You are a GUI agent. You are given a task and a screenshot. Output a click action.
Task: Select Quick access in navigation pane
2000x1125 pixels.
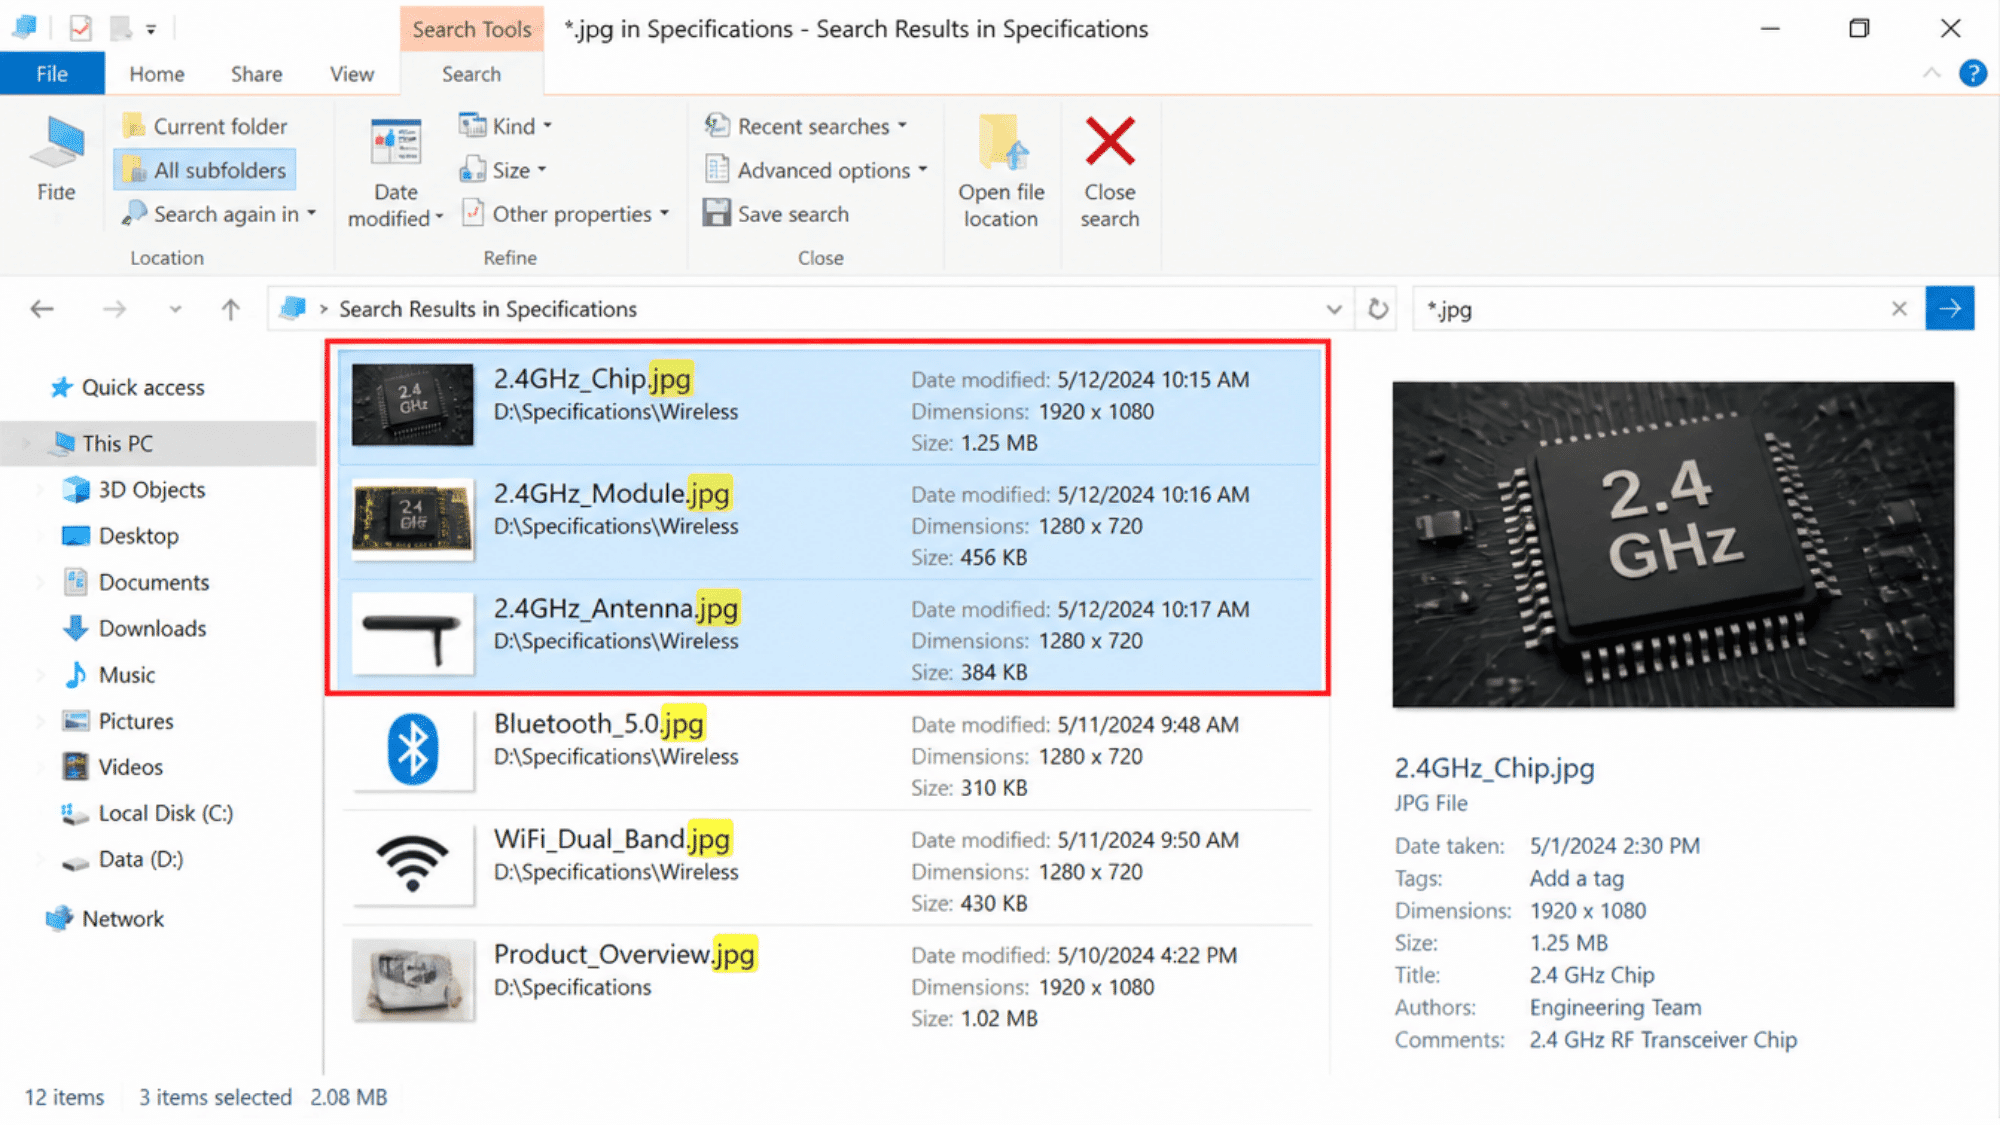(128, 387)
